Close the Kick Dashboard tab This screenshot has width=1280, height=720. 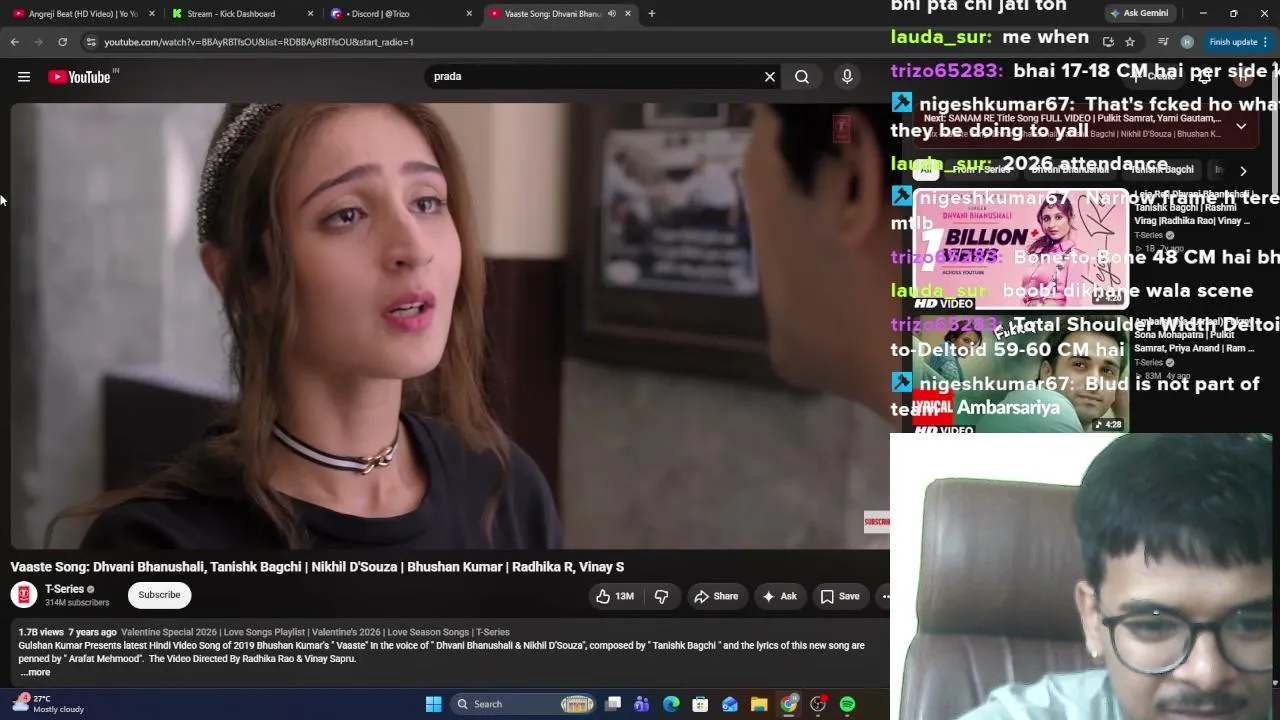310,14
